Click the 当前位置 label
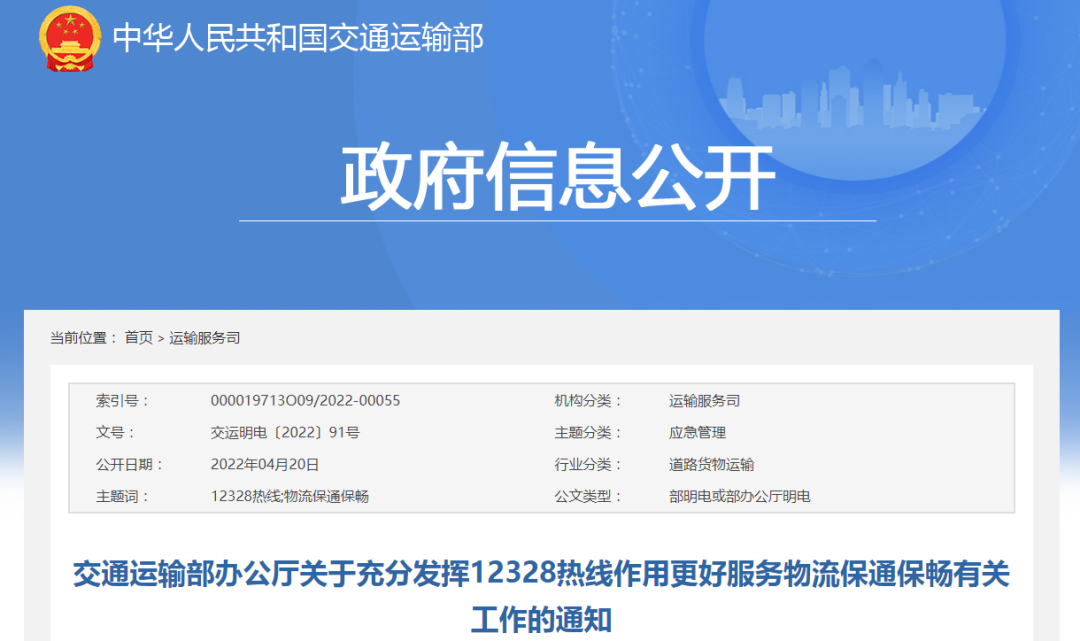1080x641 pixels. point(83,337)
